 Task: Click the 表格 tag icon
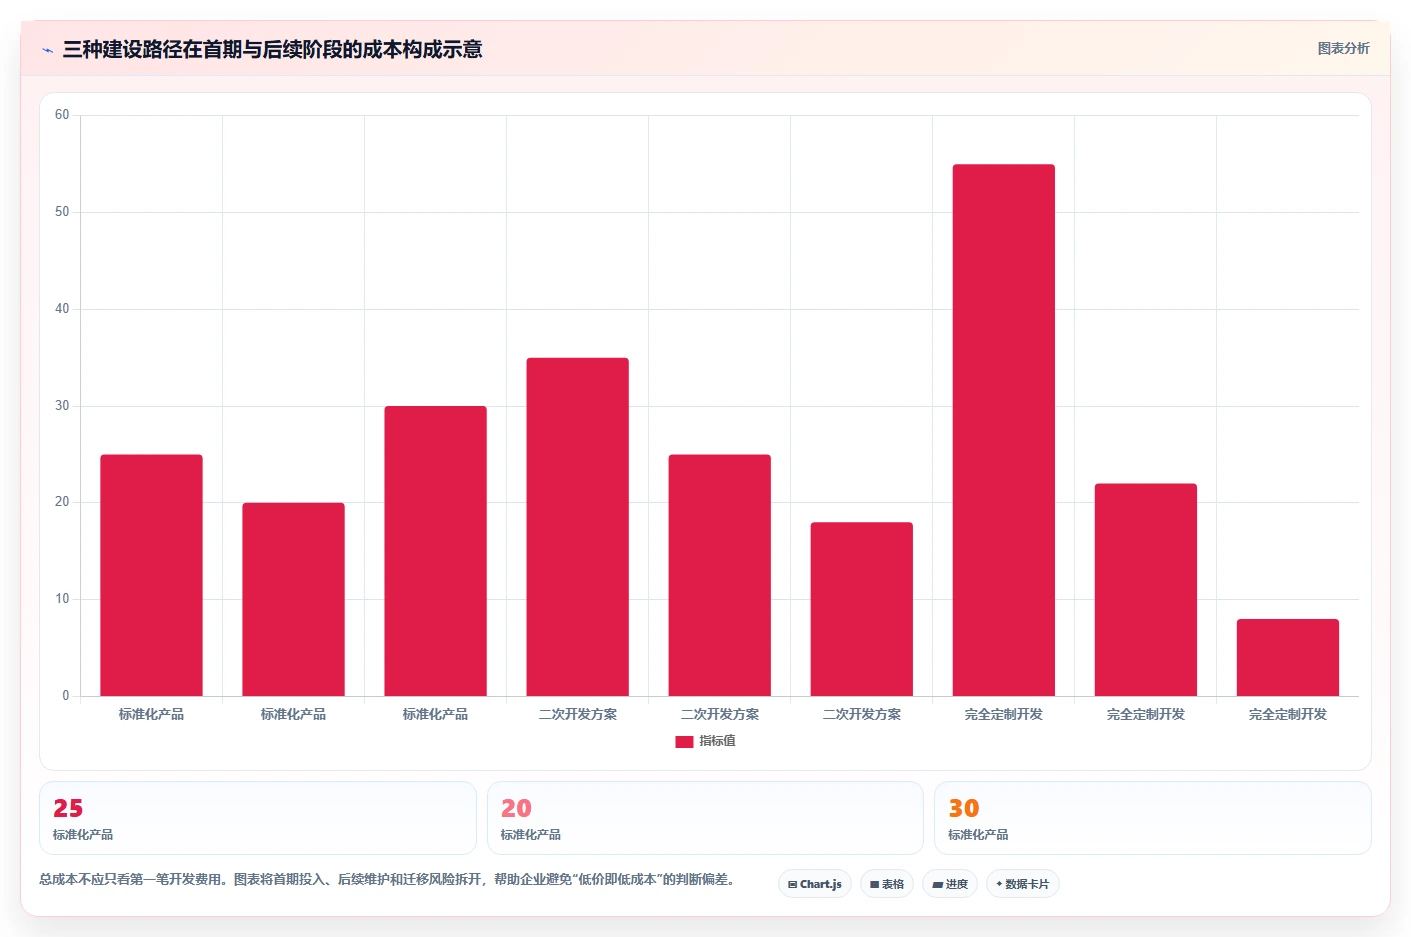(874, 885)
